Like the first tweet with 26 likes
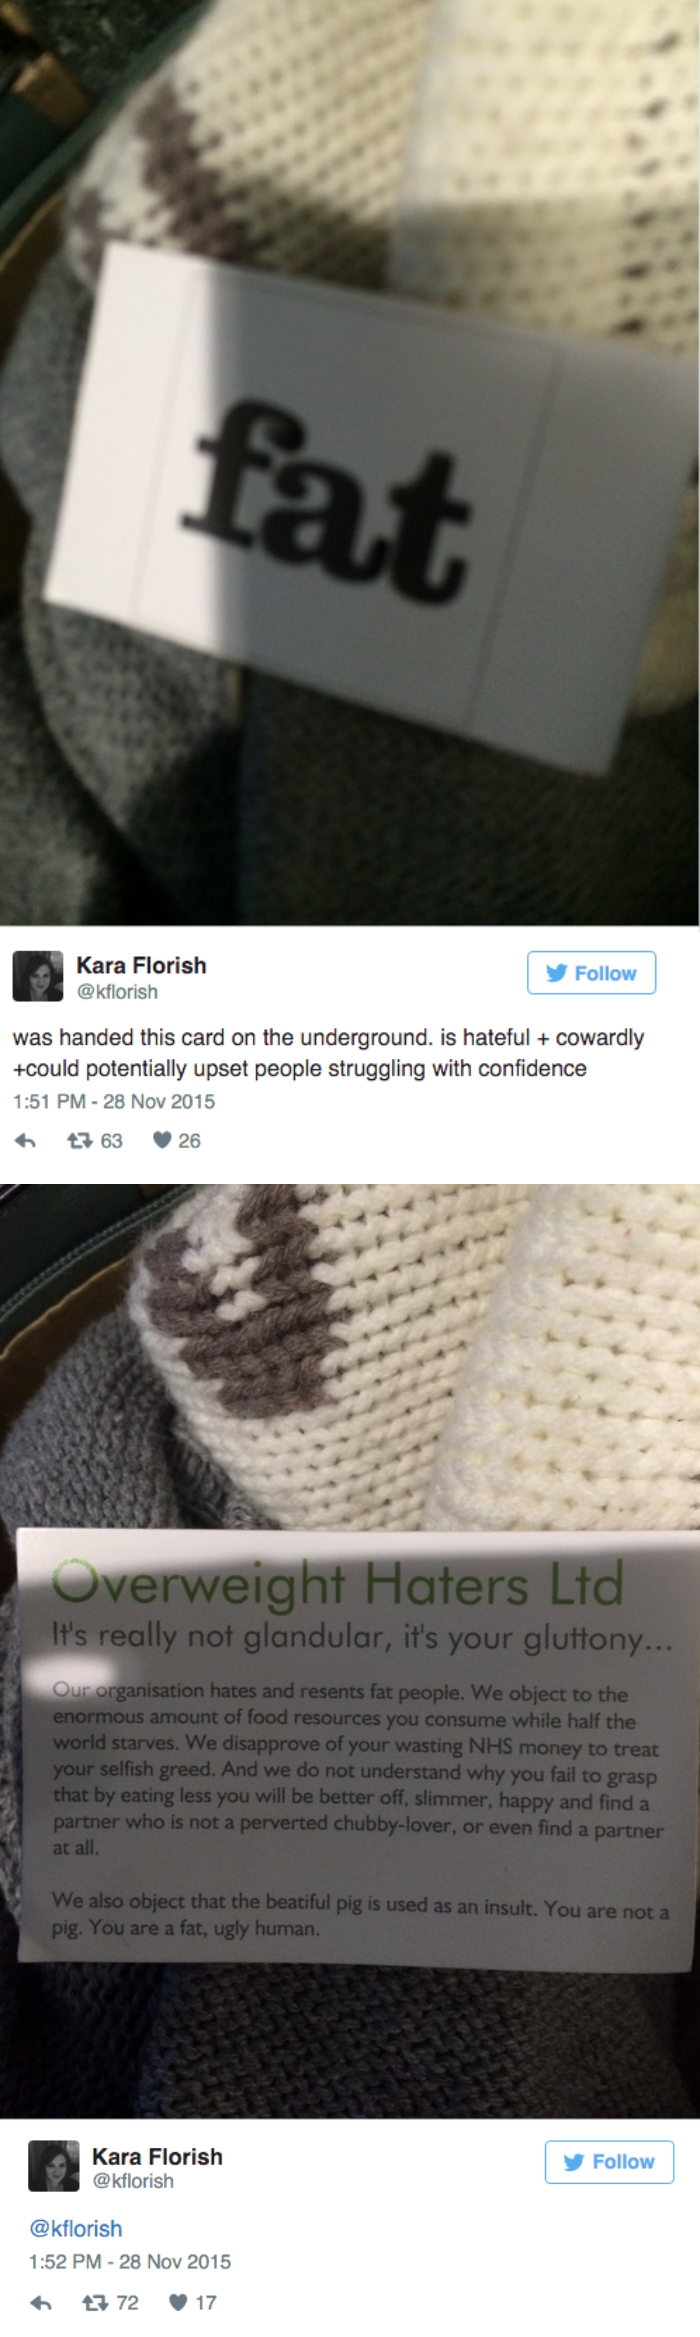The image size is (700, 2337). (162, 1140)
